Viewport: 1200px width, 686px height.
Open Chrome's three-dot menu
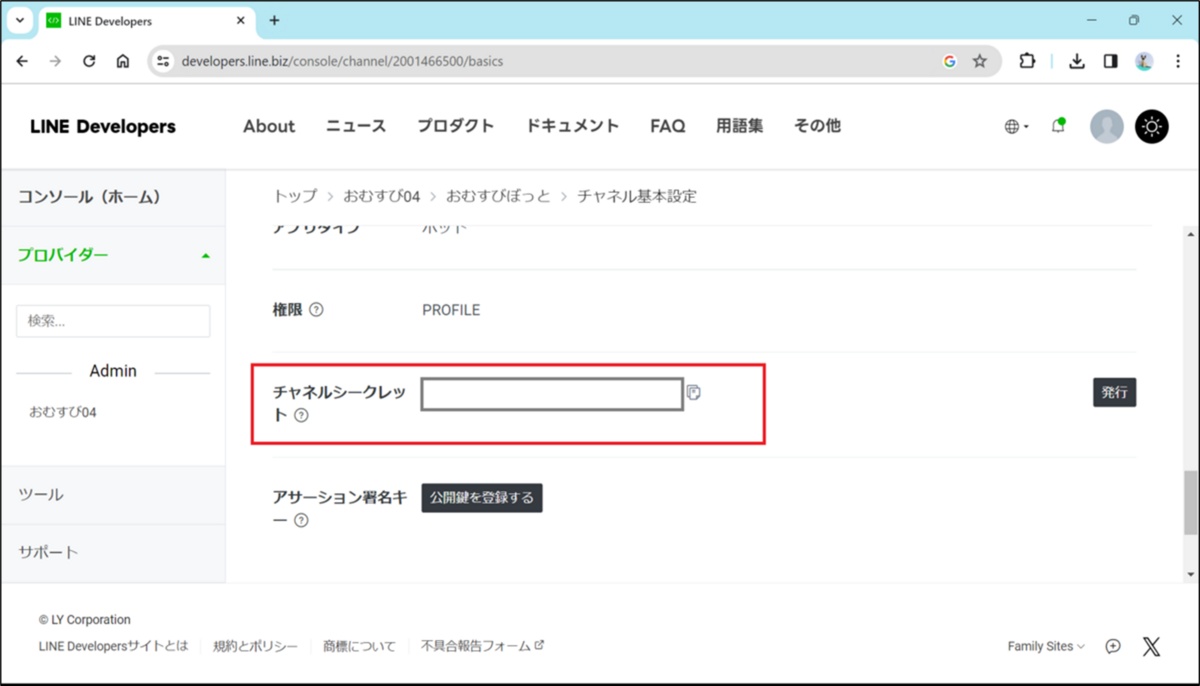(1177, 61)
